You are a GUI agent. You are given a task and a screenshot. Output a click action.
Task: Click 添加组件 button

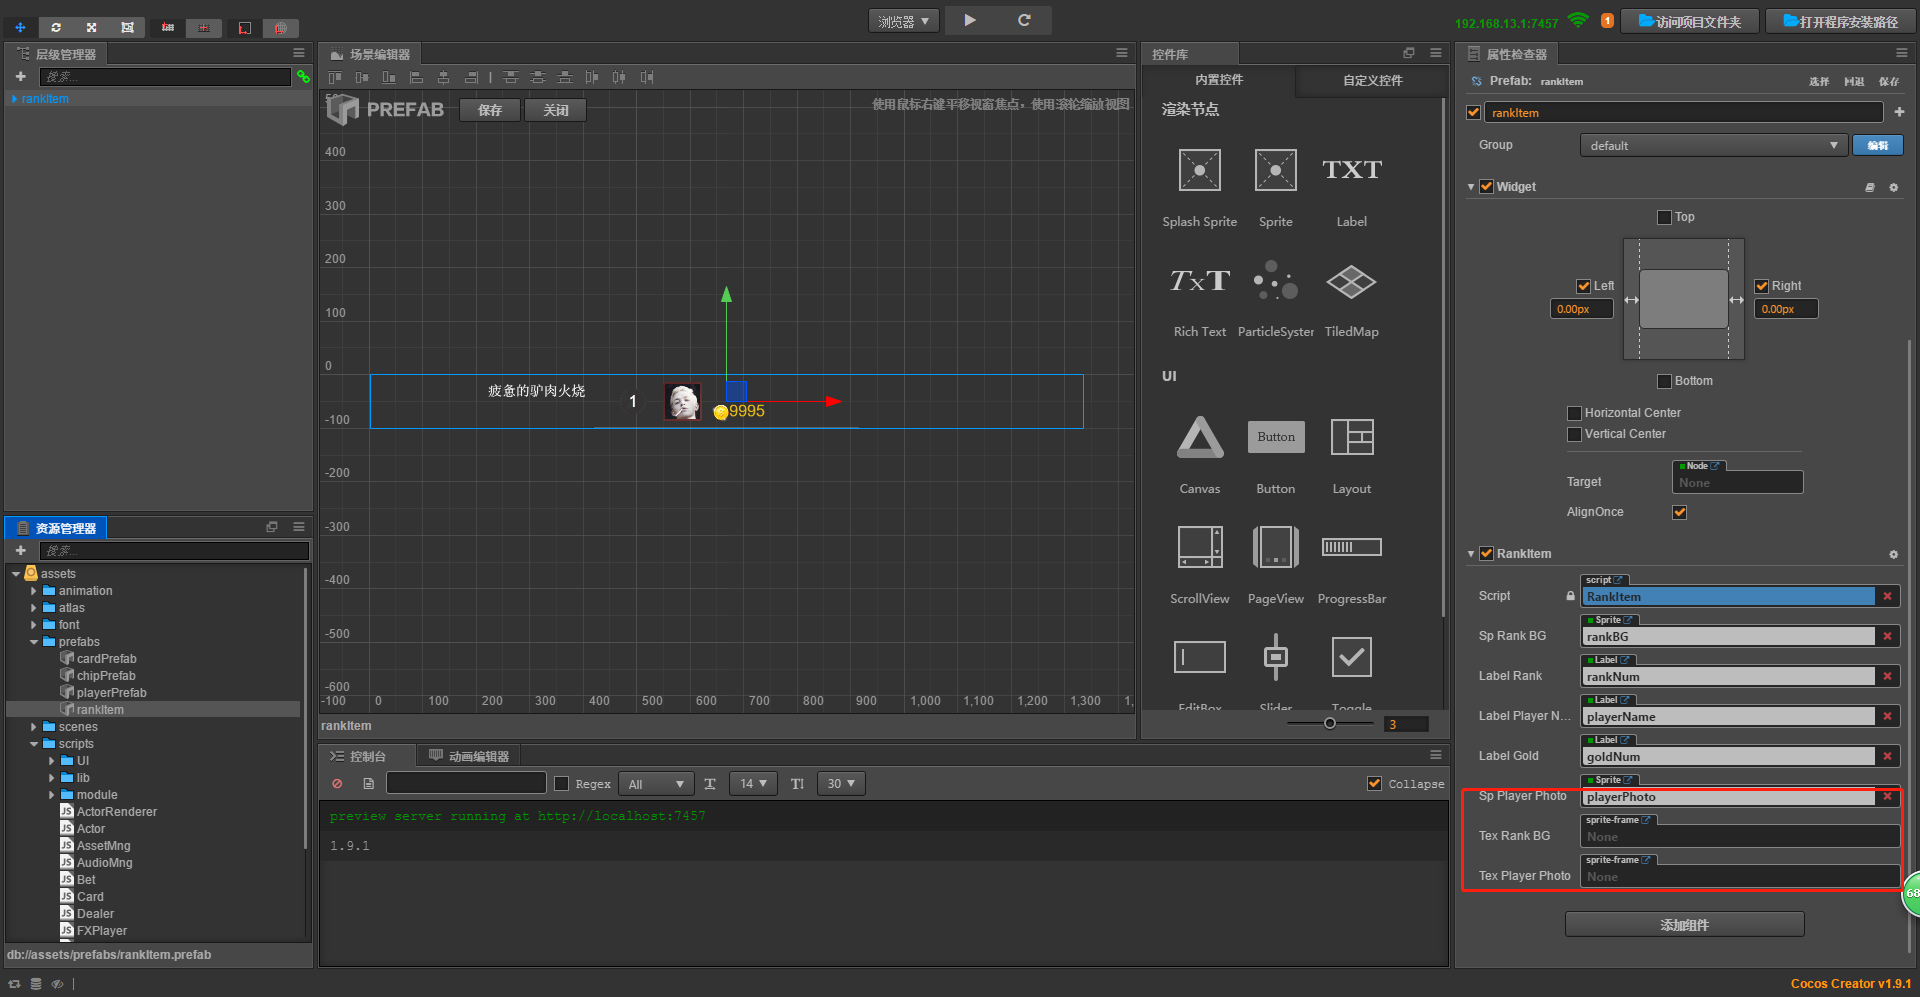click(1684, 925)
